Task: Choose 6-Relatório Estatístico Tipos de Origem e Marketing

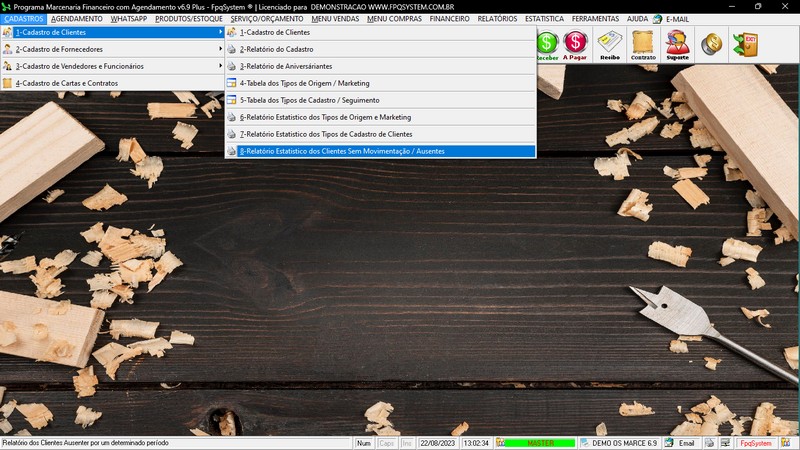Action: click(x=381, y=117)
